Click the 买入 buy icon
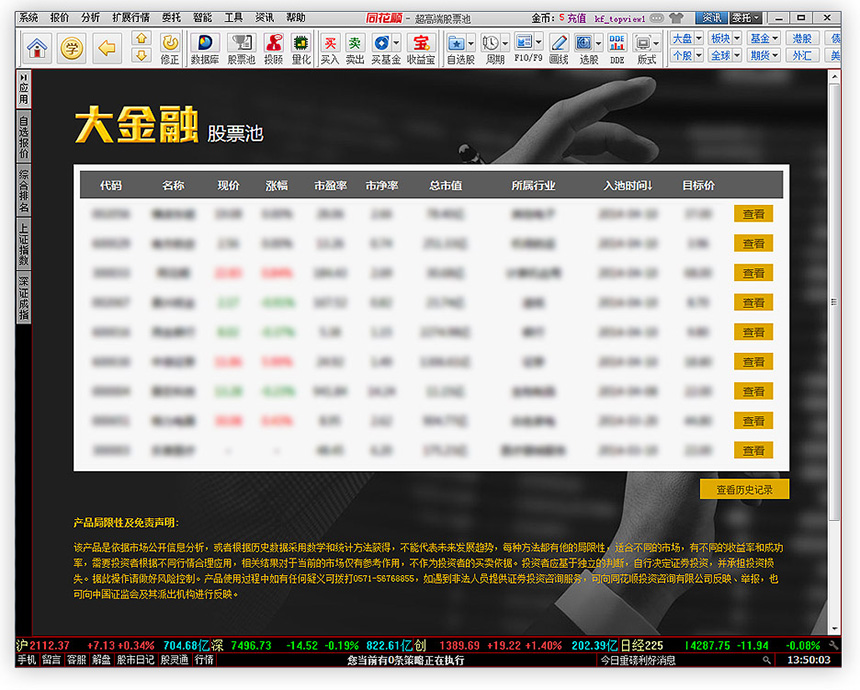Viewport: 860px width, 690px height. [330, 49]
